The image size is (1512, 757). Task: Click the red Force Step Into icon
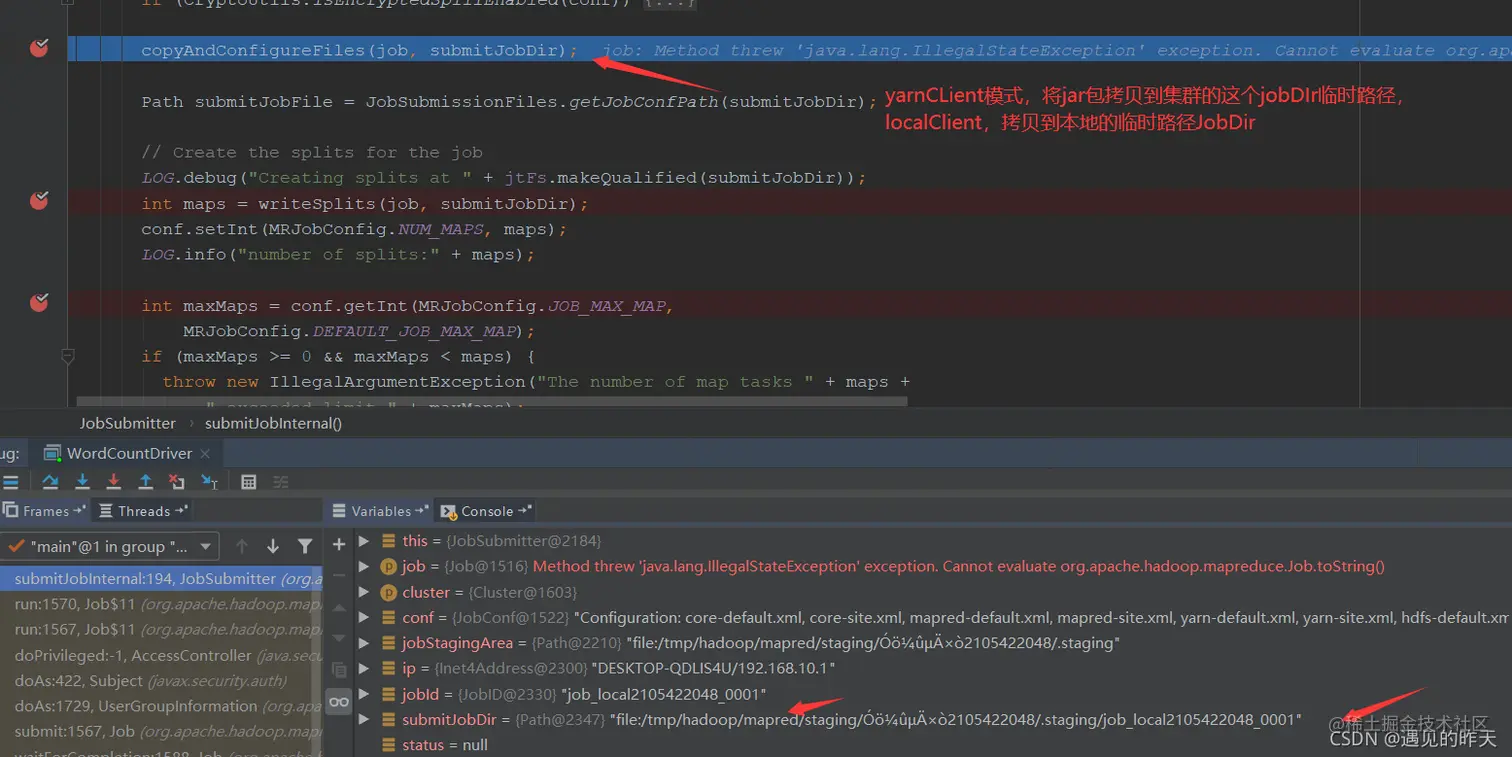tap(113, 481)
